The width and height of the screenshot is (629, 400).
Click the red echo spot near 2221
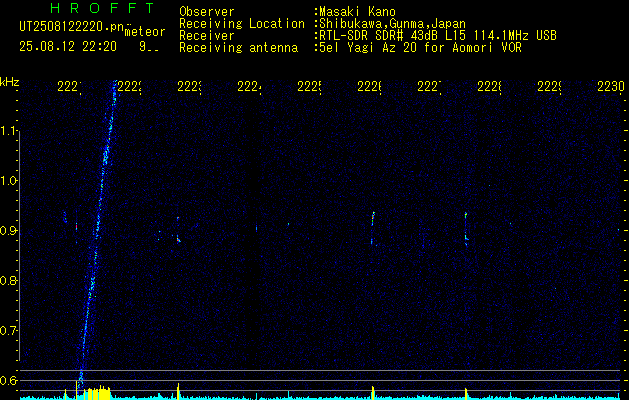point(76,227)
